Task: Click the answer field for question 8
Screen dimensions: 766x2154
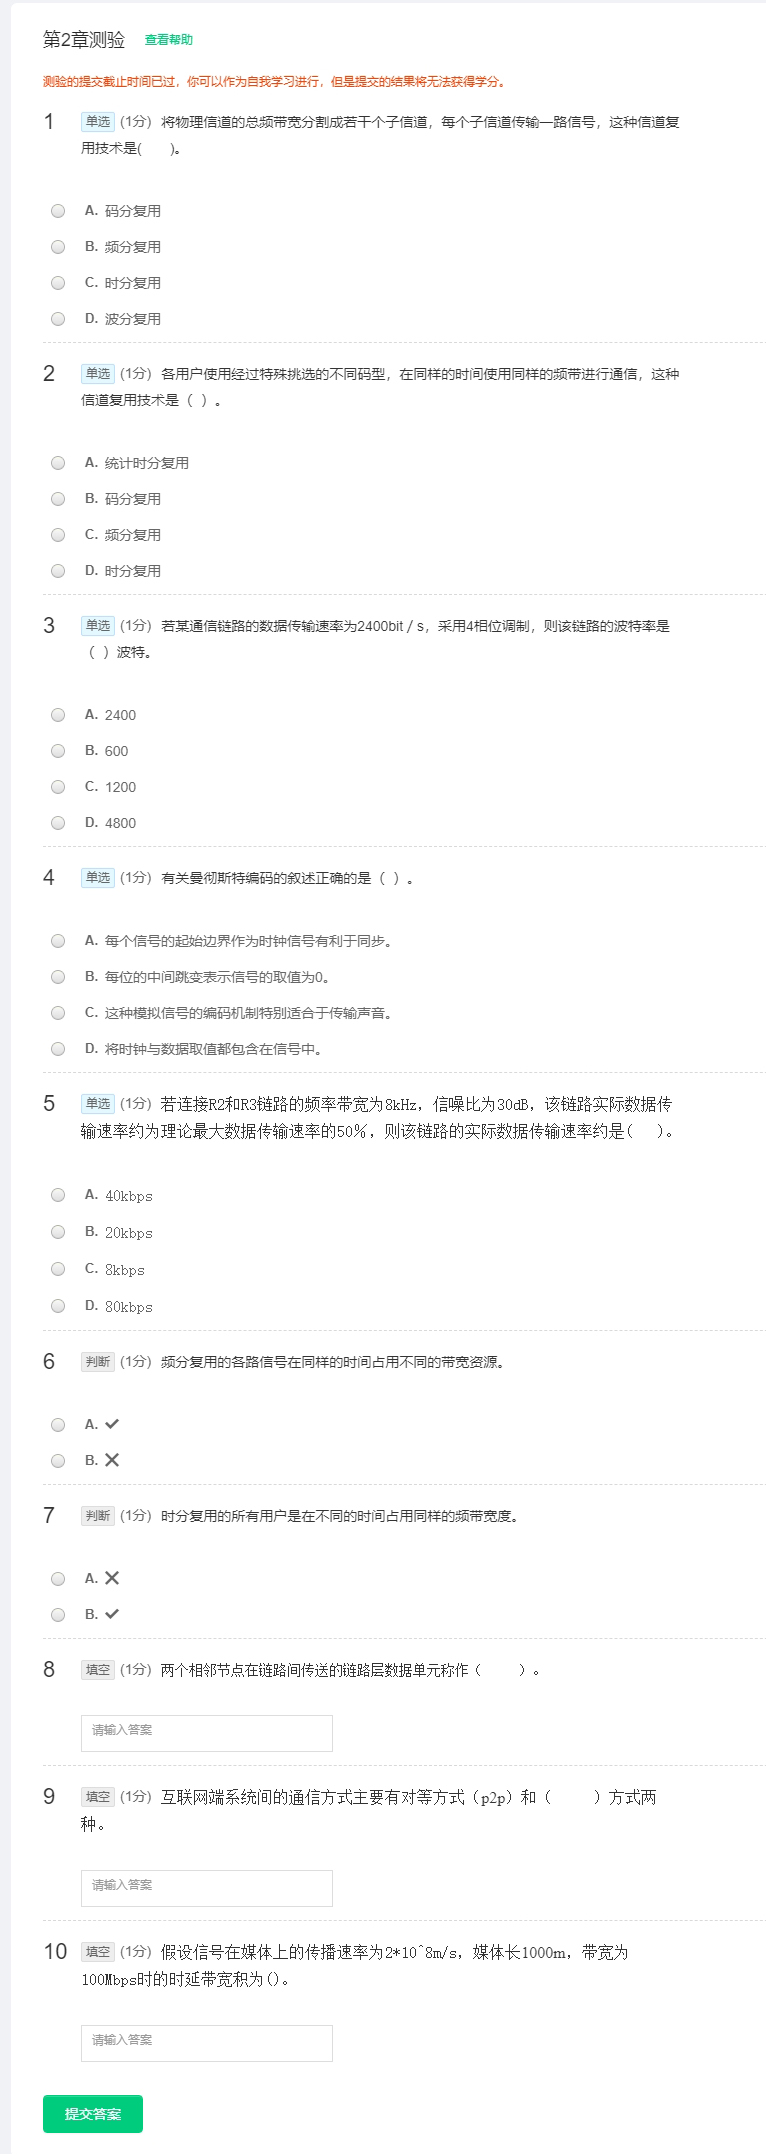Action: 206,1733
